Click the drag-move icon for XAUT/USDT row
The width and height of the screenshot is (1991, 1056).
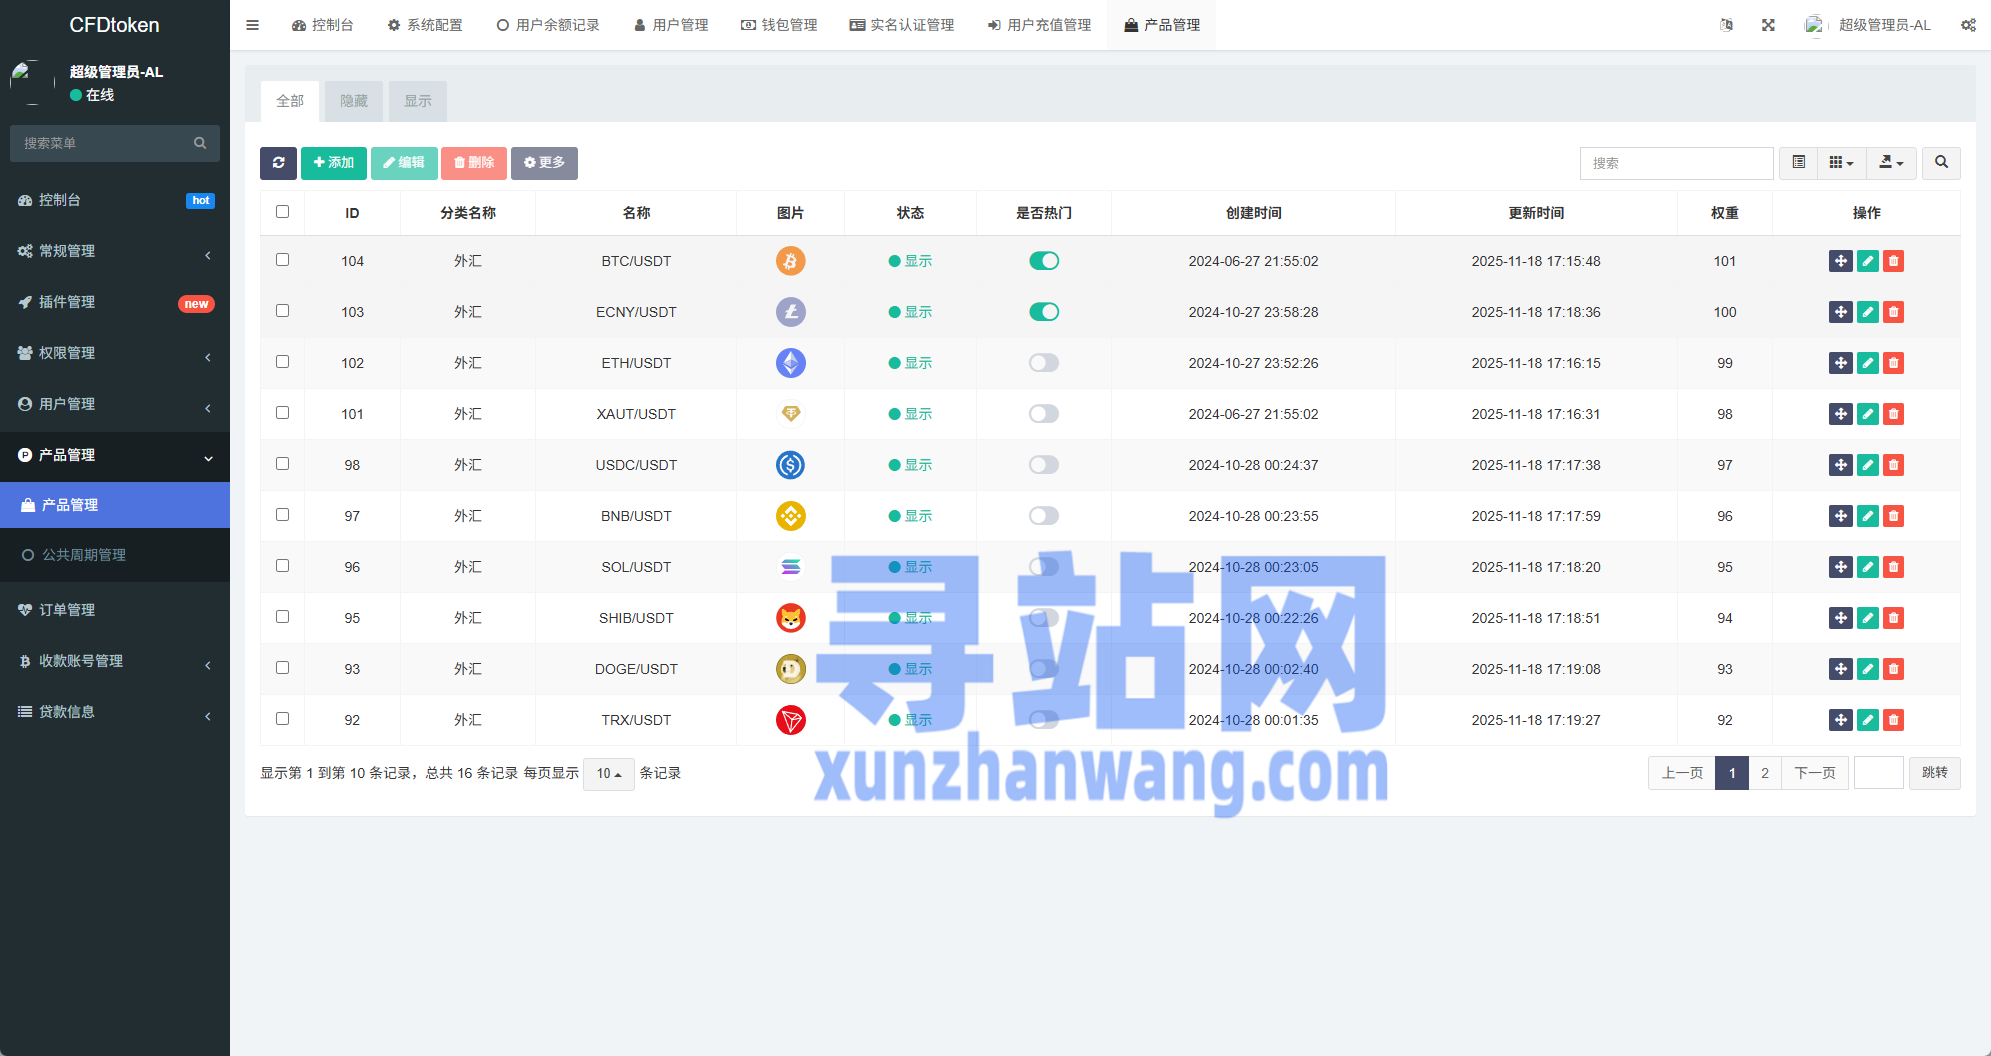[x=1840, y=414]
